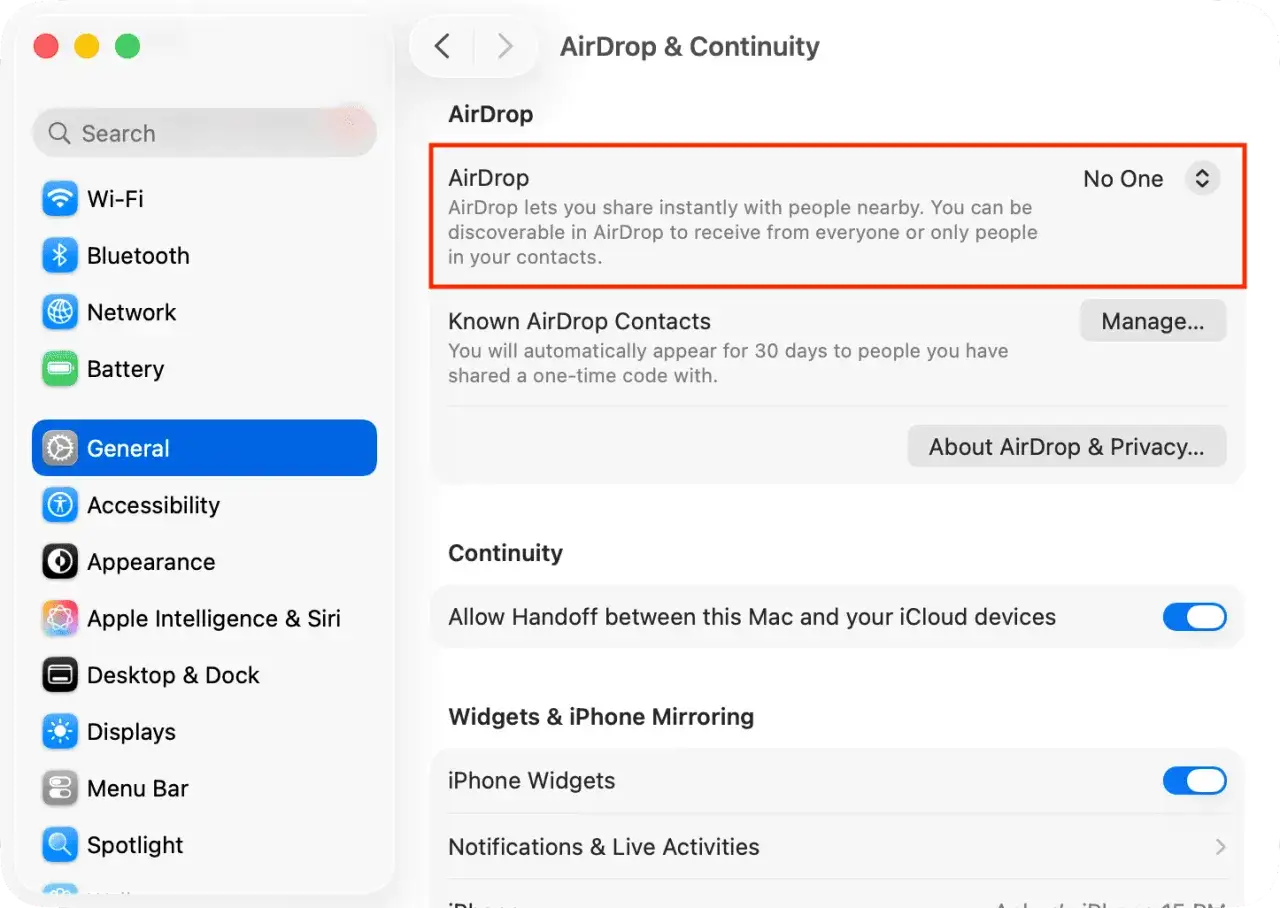
Task: Open Wi-Fi settings icon in sidebar
Action: pyautogui.click(x=60, y=199)
